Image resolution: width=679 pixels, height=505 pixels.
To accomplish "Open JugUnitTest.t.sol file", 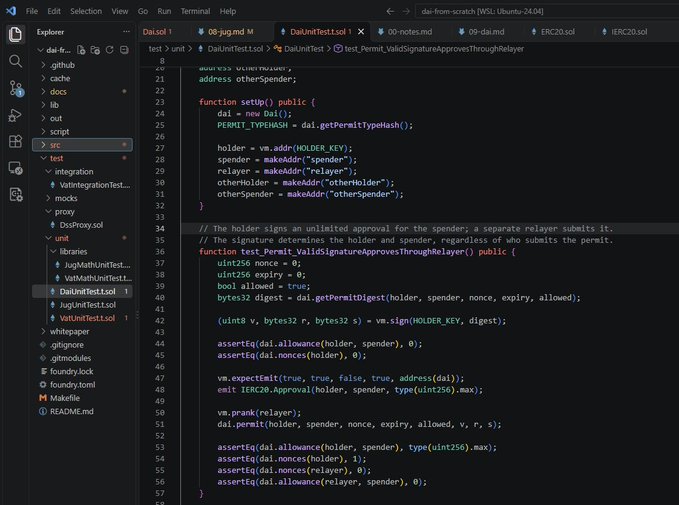I will [82, 305].
